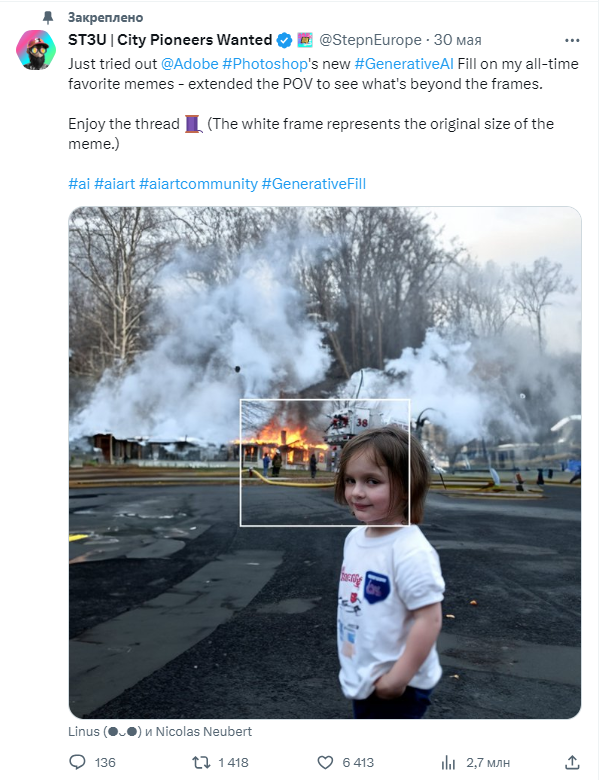The height and width of the screenshot is (780, 600).
Task: Open the #aiartcommunity hashtag
Action: pyautogui.click(x=198, y=184)
